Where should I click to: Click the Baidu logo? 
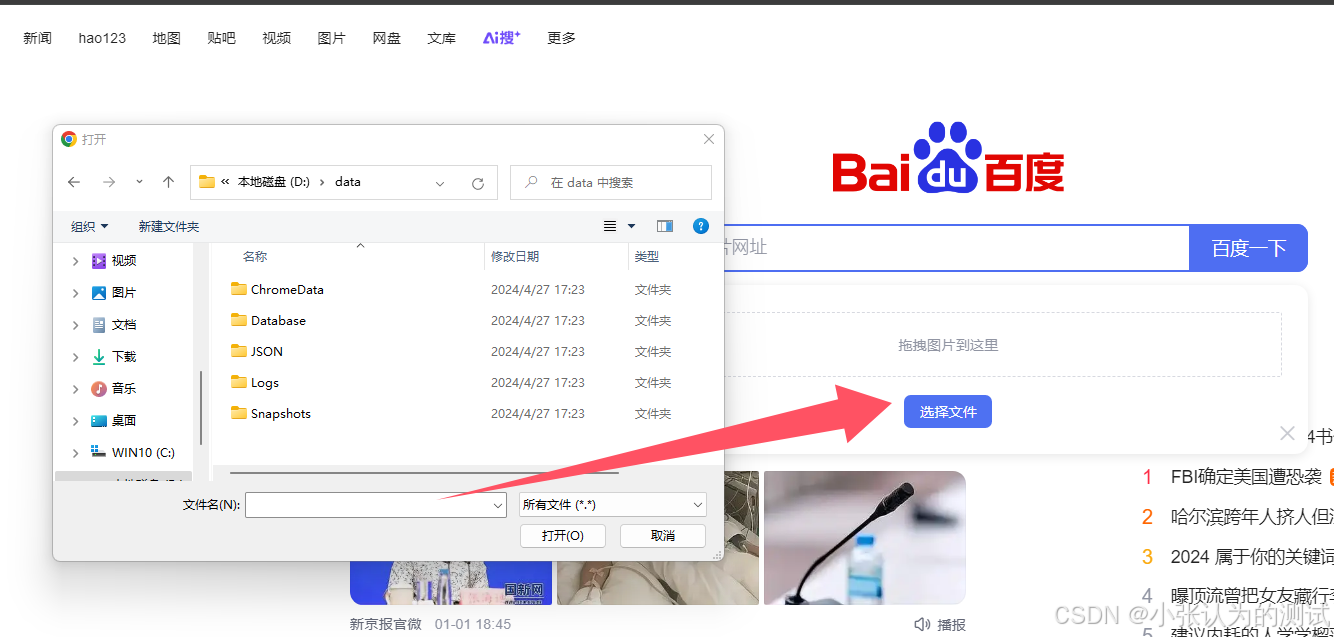tap(948, 158)
